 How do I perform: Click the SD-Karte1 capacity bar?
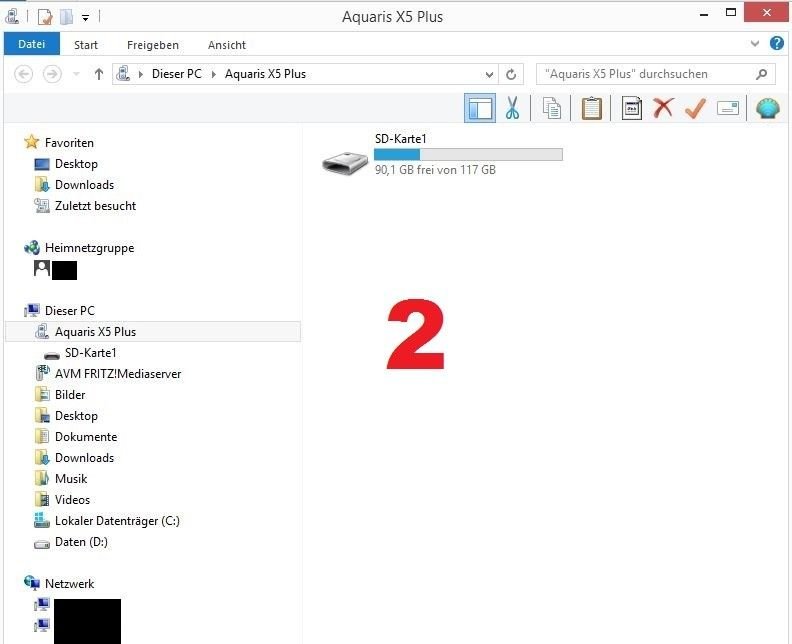click(468, 154)
